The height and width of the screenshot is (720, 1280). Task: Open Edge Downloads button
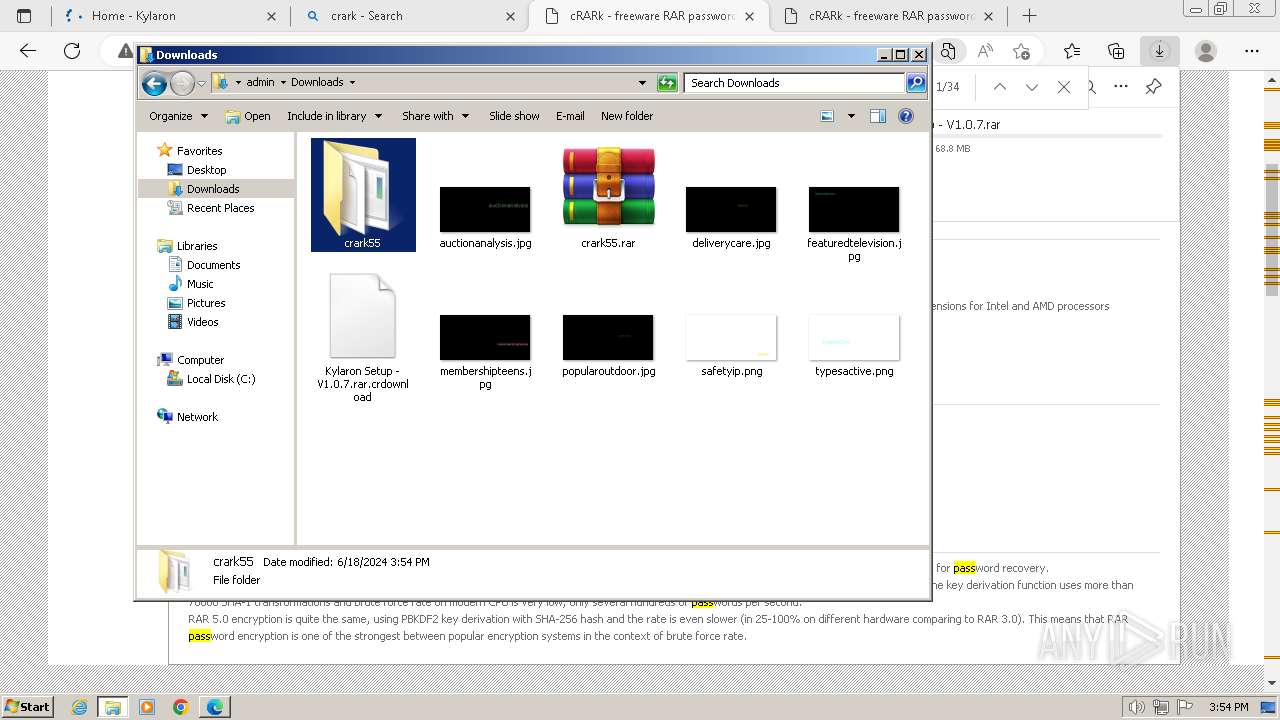tap(1160, 51)
